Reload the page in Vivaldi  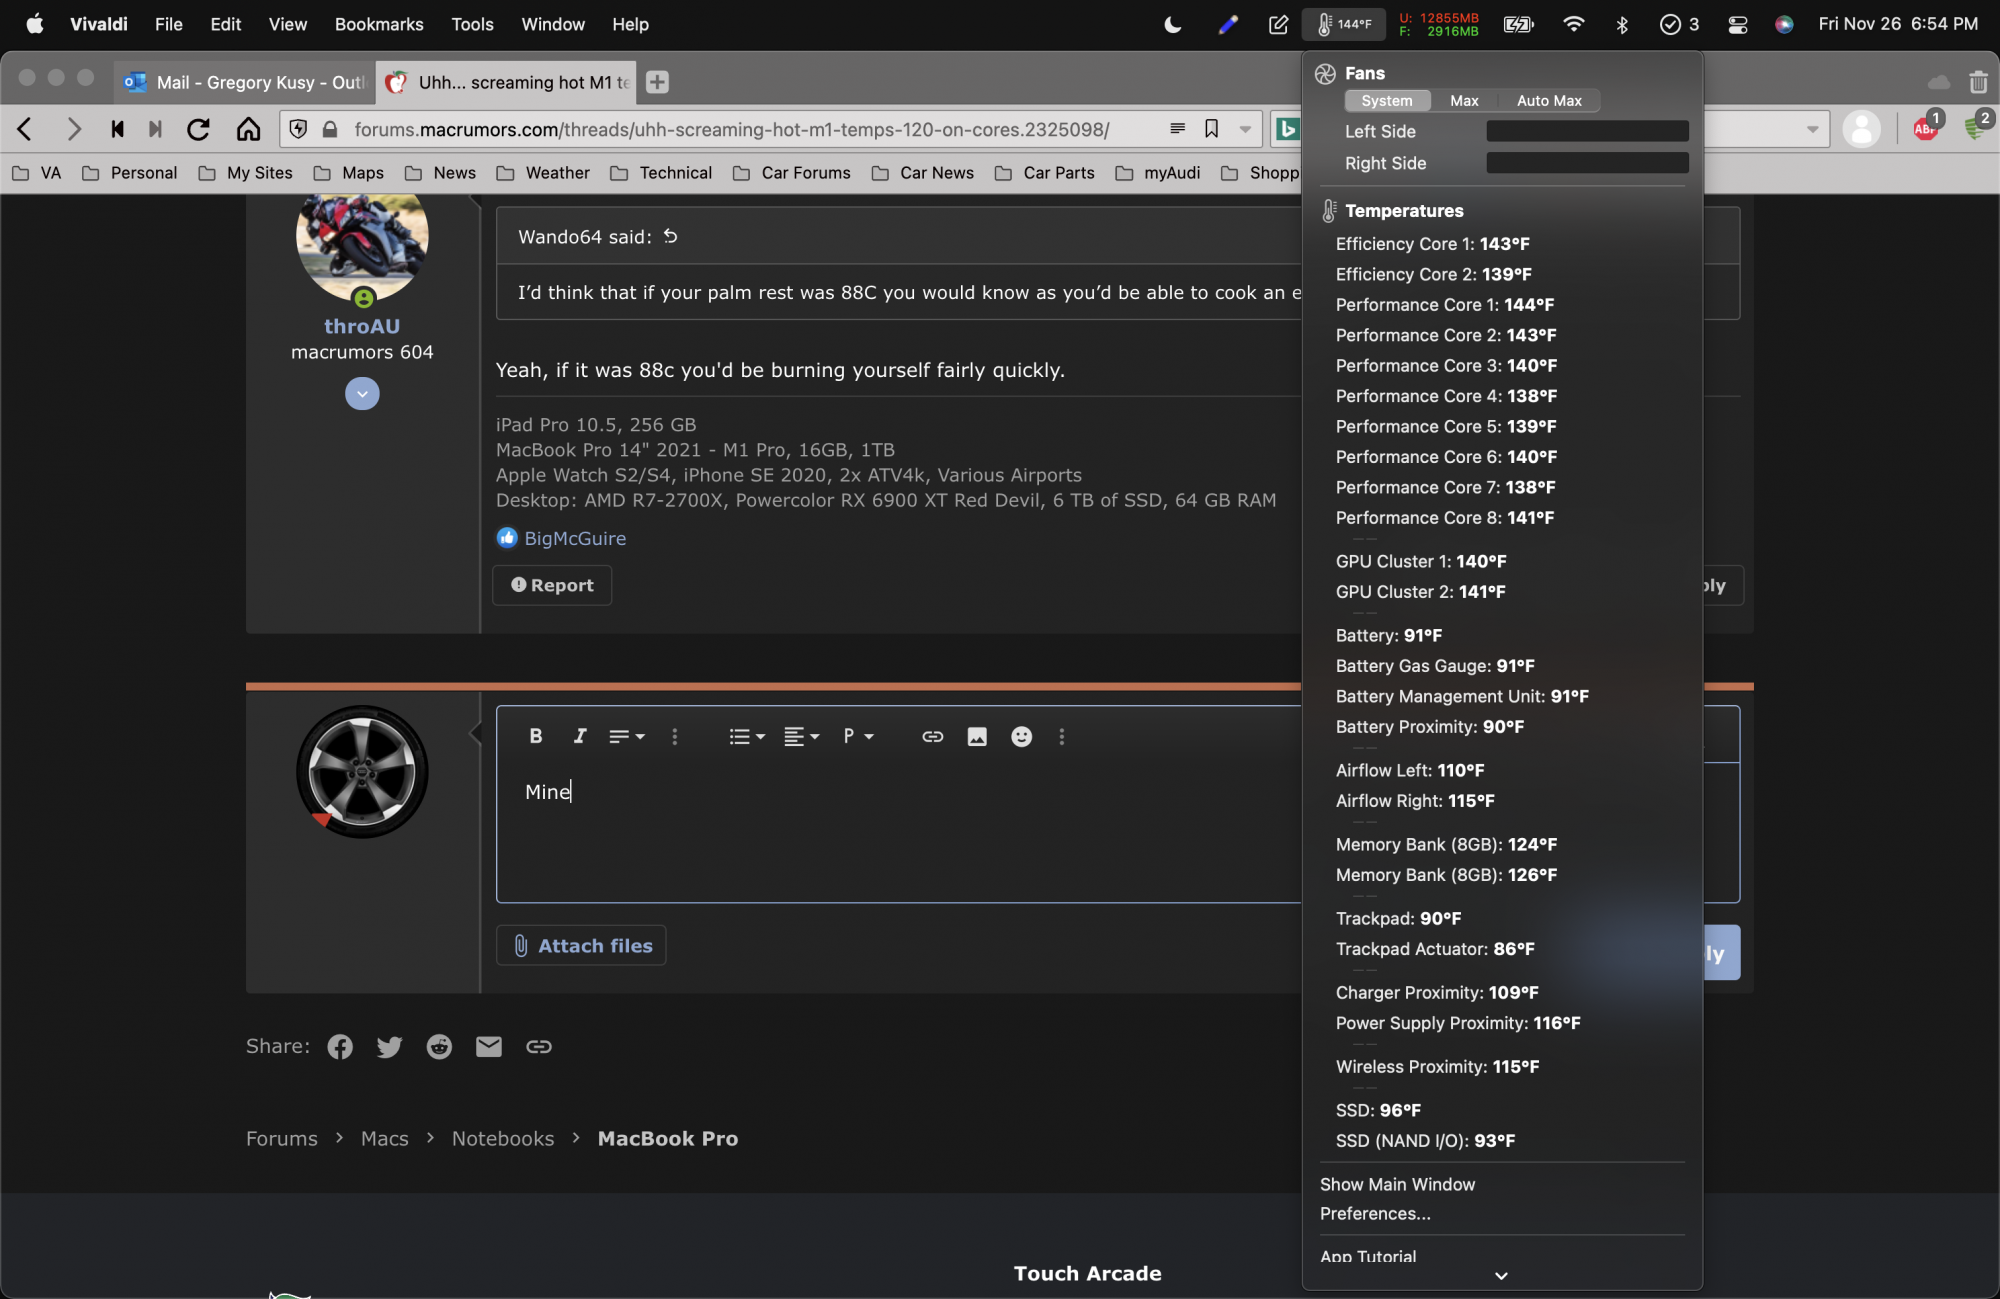pyautogui.click(x=198, y=129)
